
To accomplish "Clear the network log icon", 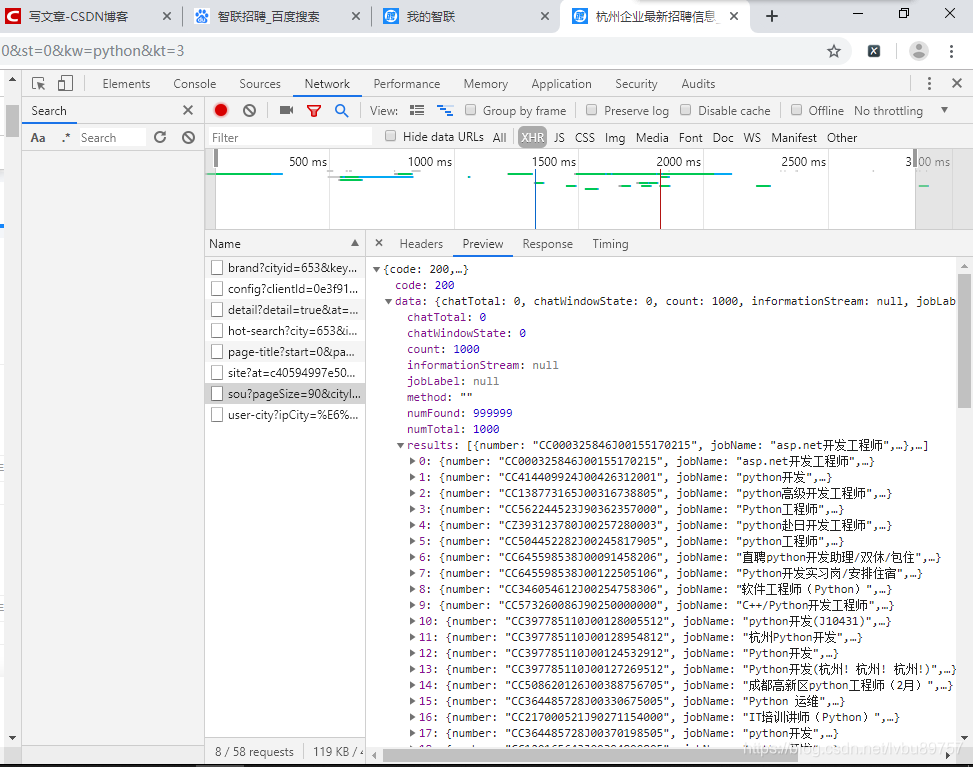I will pos(249,110).
